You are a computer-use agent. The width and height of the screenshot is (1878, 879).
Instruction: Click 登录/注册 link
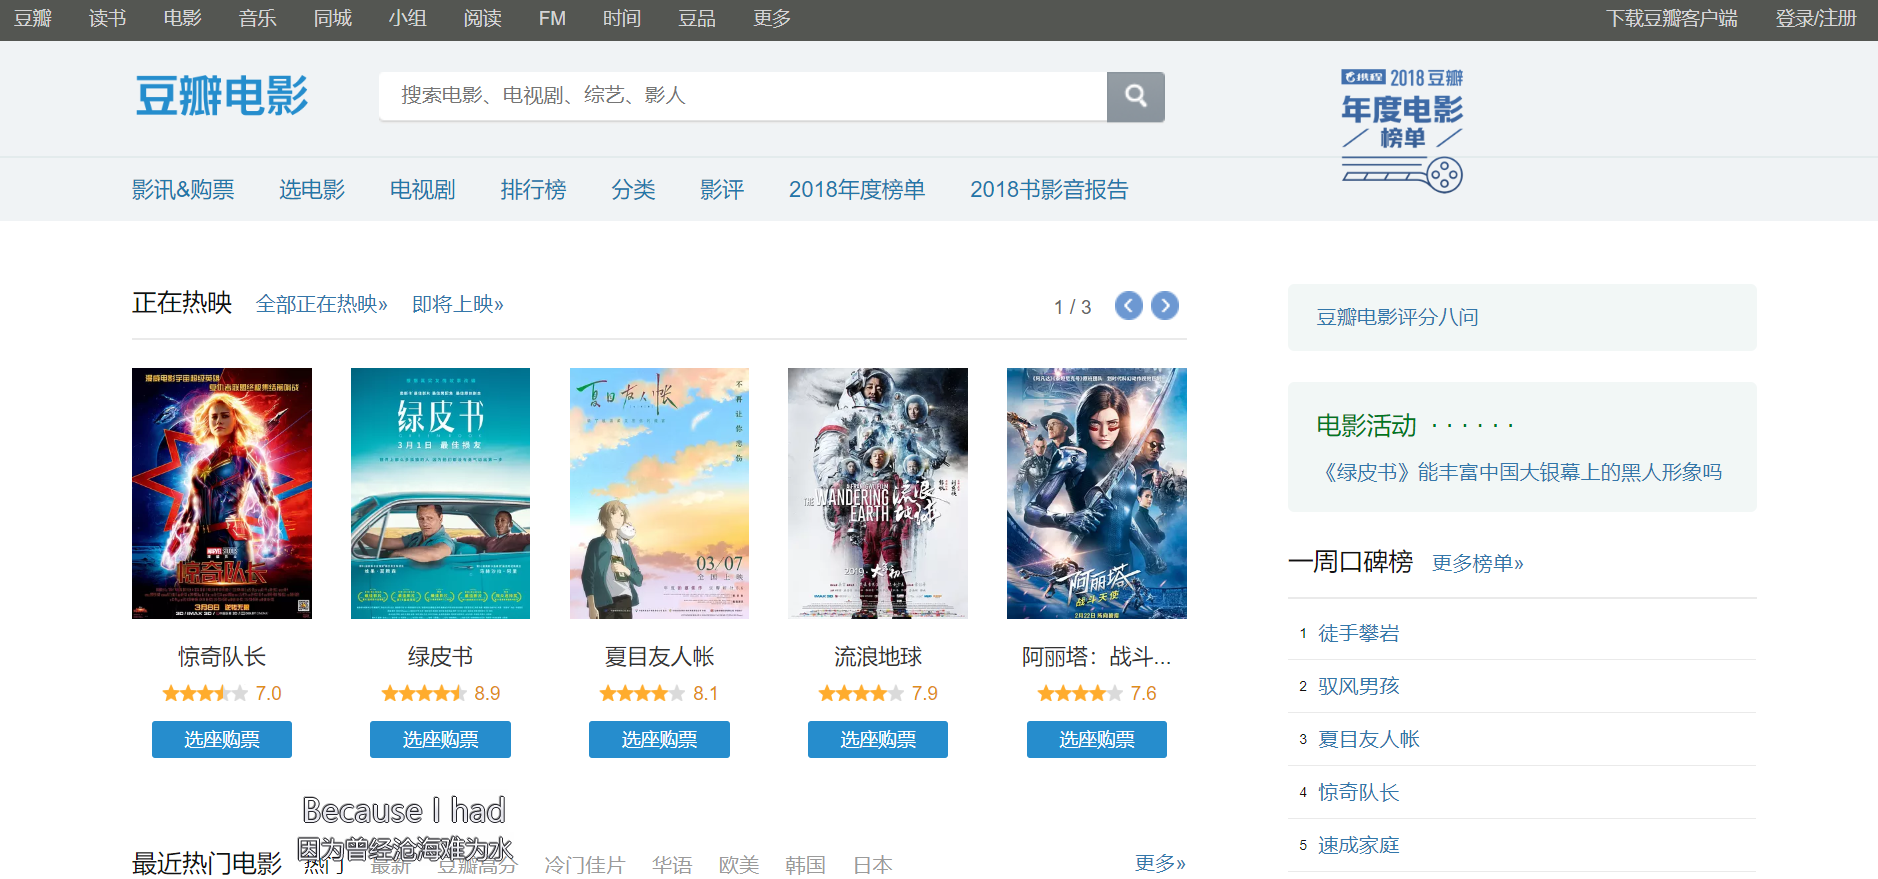point(1816,18)
